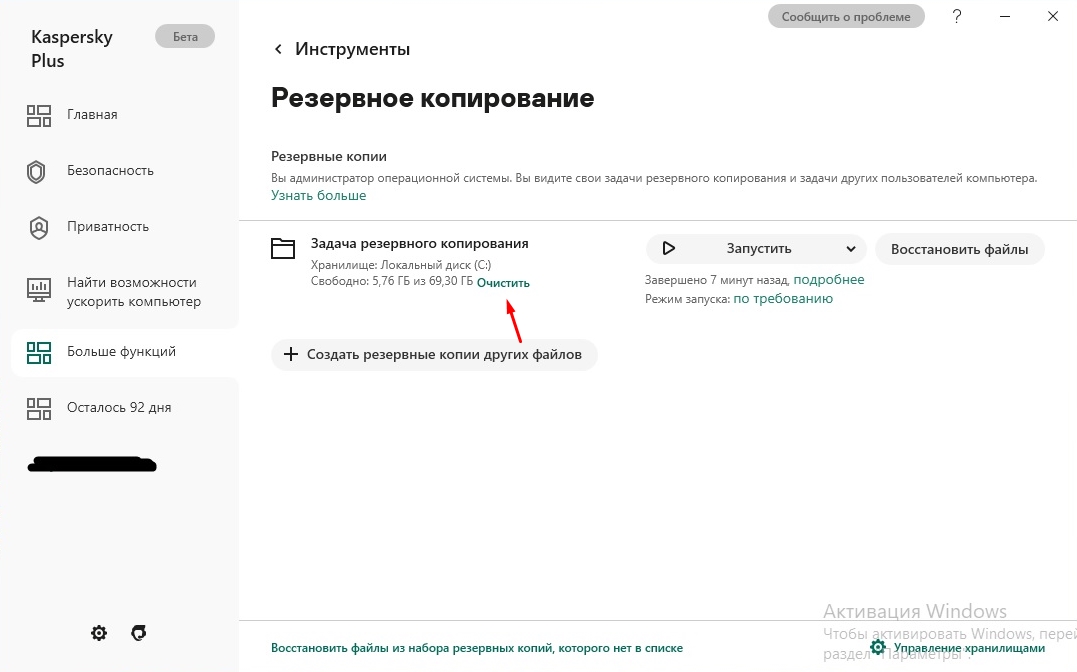Open the Больше функций section
The width and height of the screenshot is (1077, 672).
coord(121,352)
